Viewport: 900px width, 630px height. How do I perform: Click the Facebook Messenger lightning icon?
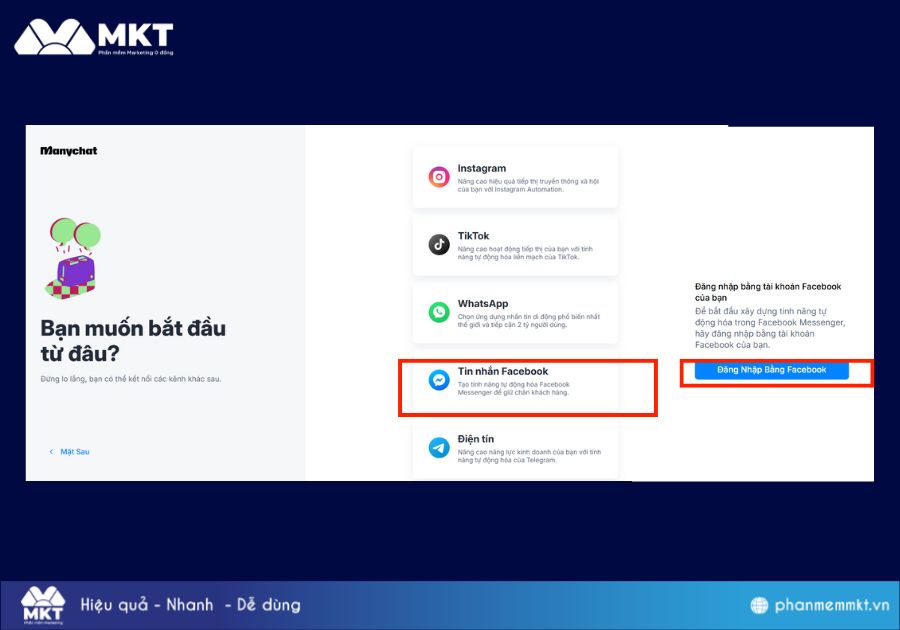click(439, 381)
